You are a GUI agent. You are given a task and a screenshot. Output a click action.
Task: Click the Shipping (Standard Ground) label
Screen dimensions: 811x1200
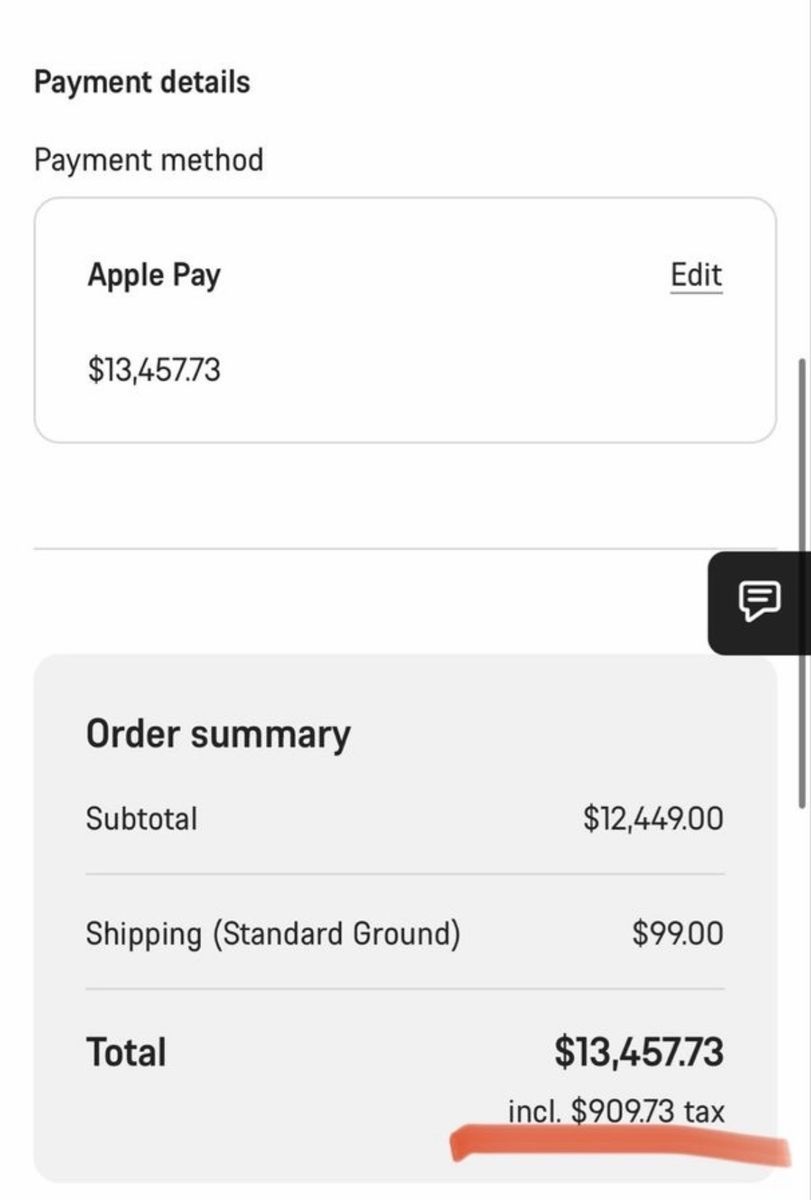coord(273,934)
